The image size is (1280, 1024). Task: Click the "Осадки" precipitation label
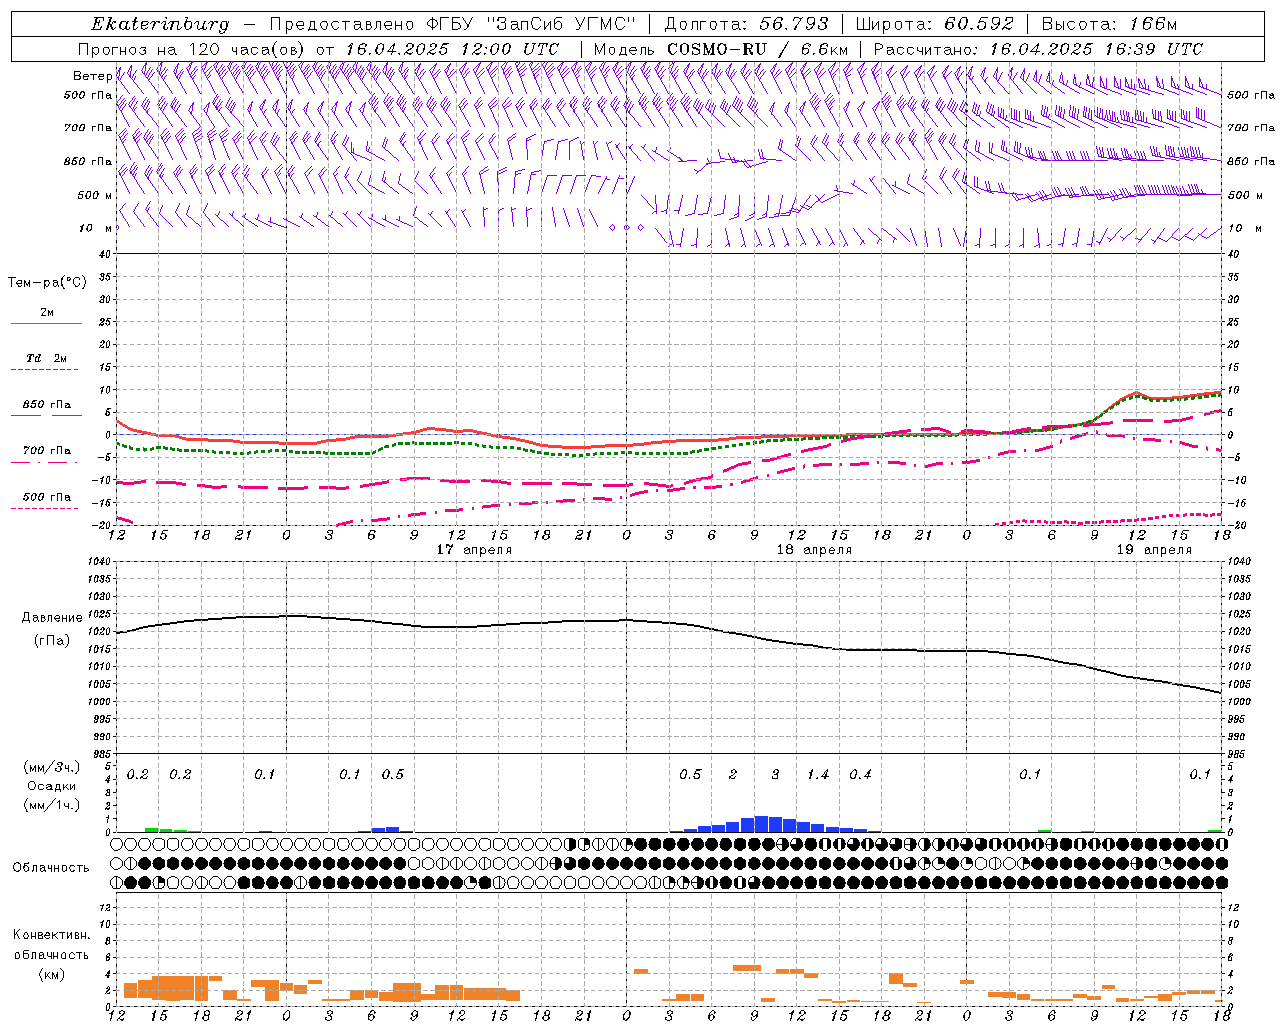(51, 786)
